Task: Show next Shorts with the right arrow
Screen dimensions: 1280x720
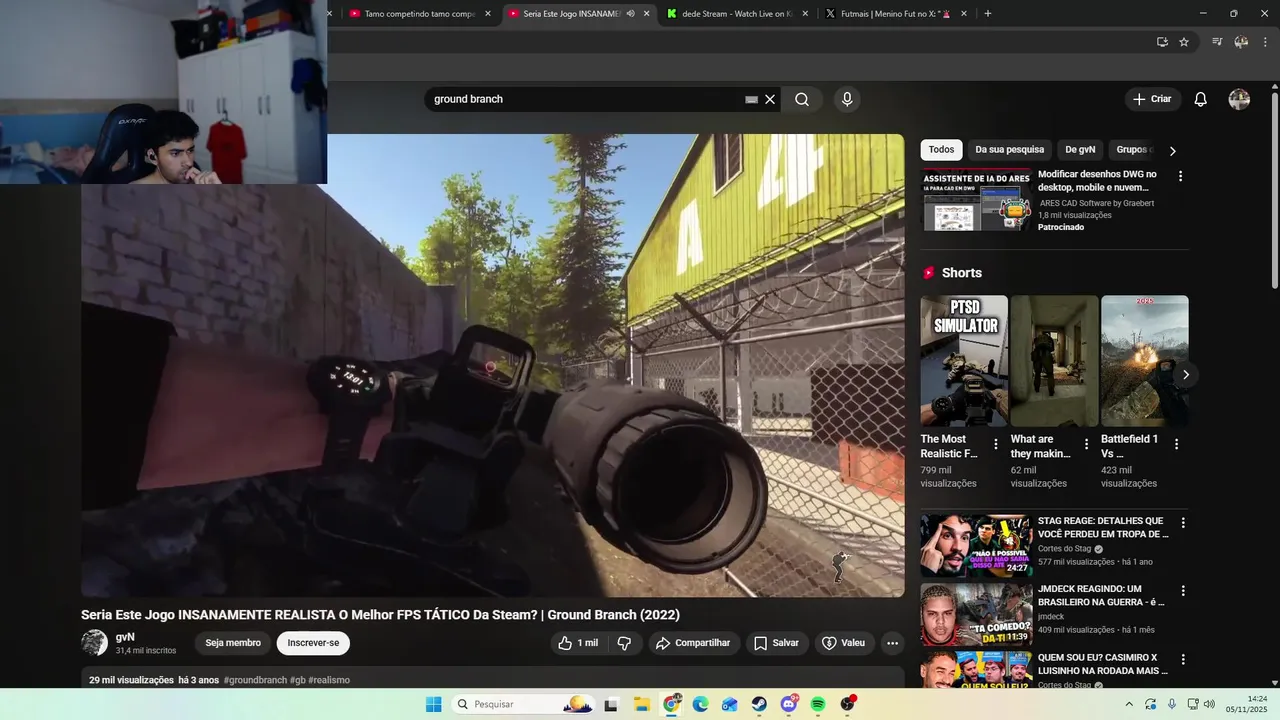Action: coord(1186,375)
